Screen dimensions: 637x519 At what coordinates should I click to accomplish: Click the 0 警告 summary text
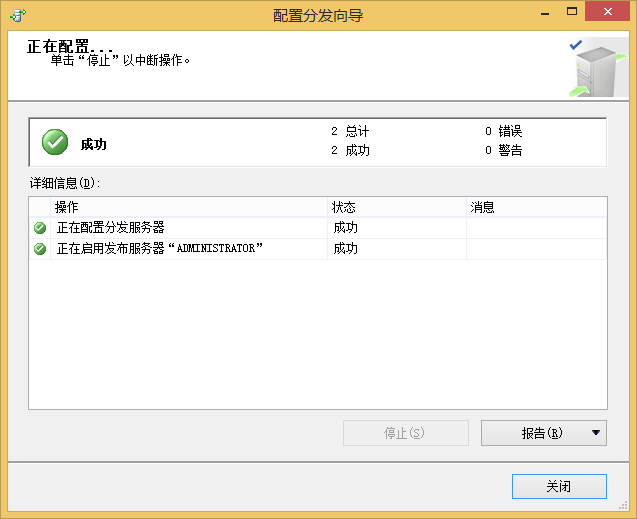[x=503, y=150]
